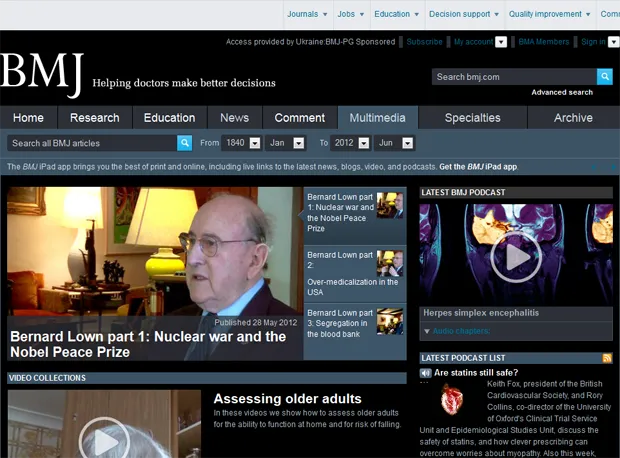620x458 pixels.
Task: Play the Assessing older adults video
Action: pos(104,440)
